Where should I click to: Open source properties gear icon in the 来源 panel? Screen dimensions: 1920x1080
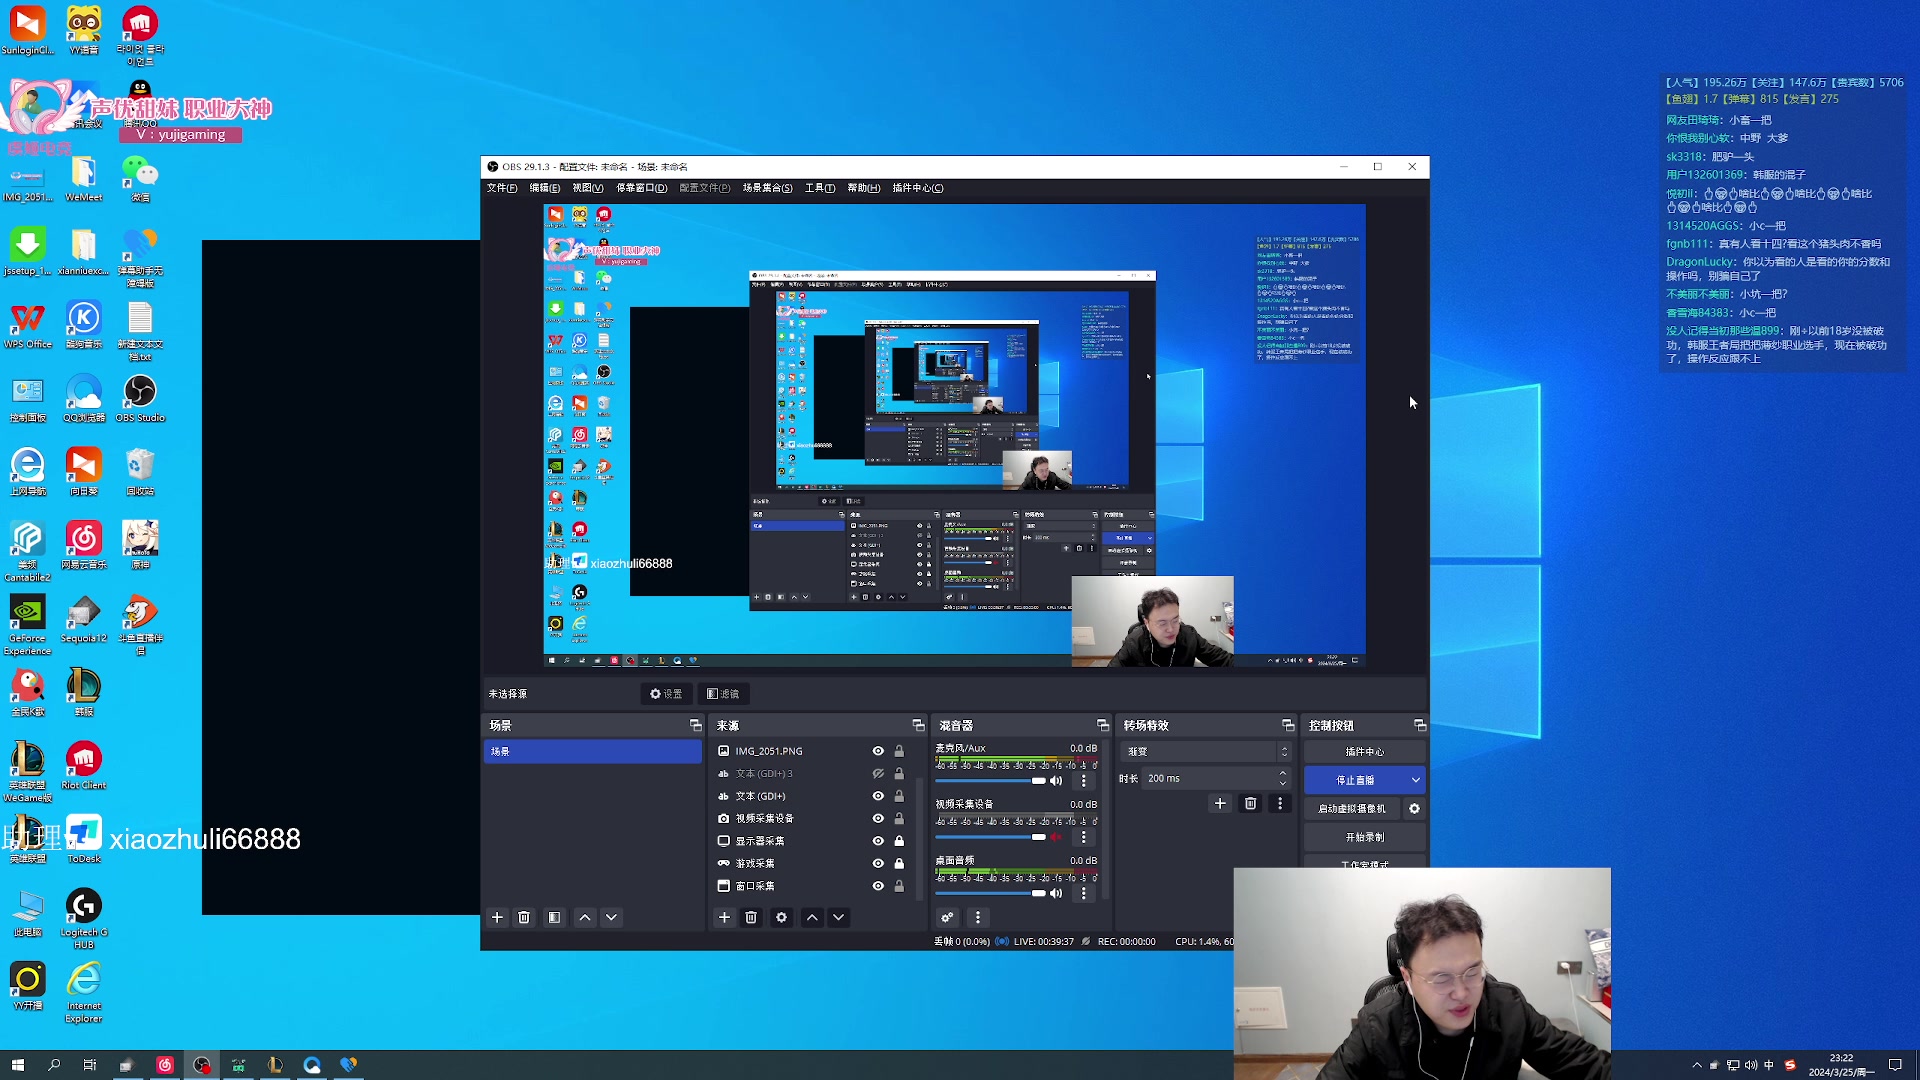pos(782,917)
